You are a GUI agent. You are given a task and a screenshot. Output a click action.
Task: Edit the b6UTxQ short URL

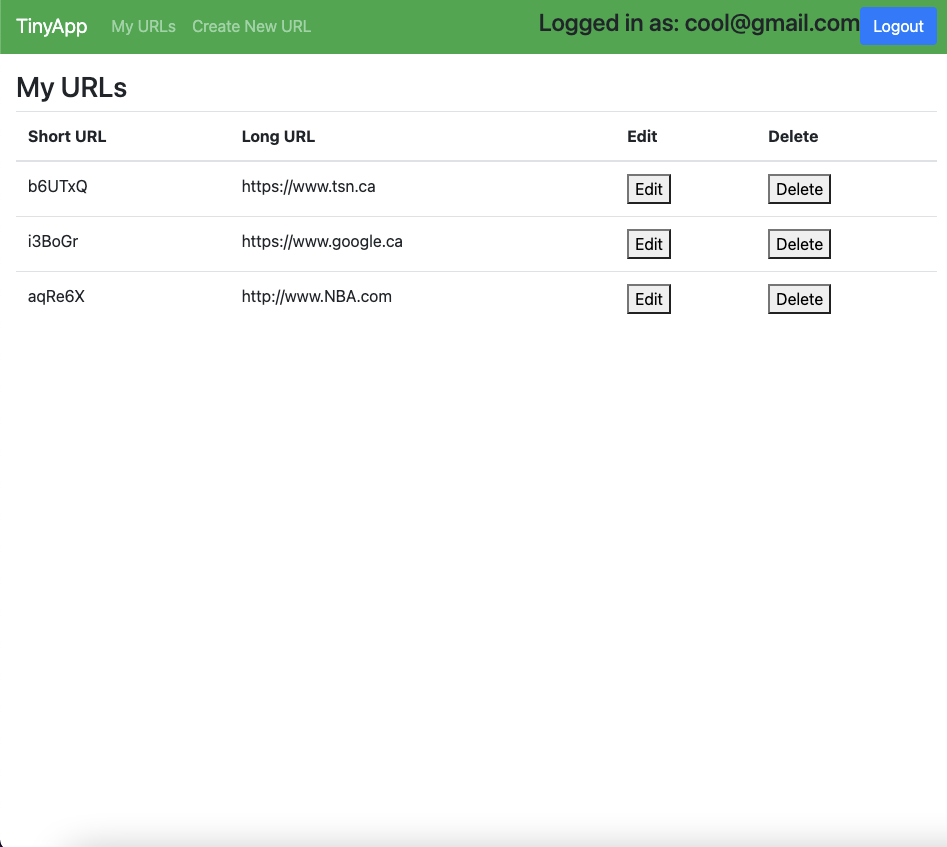pos(648,188)
